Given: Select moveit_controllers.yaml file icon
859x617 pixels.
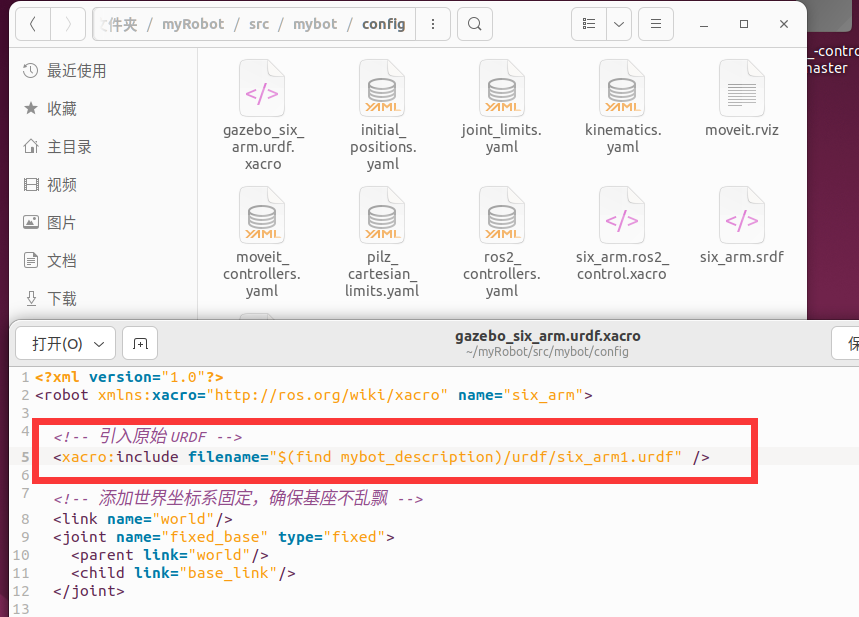Looking at the screenshot, I should coord(262,215).
